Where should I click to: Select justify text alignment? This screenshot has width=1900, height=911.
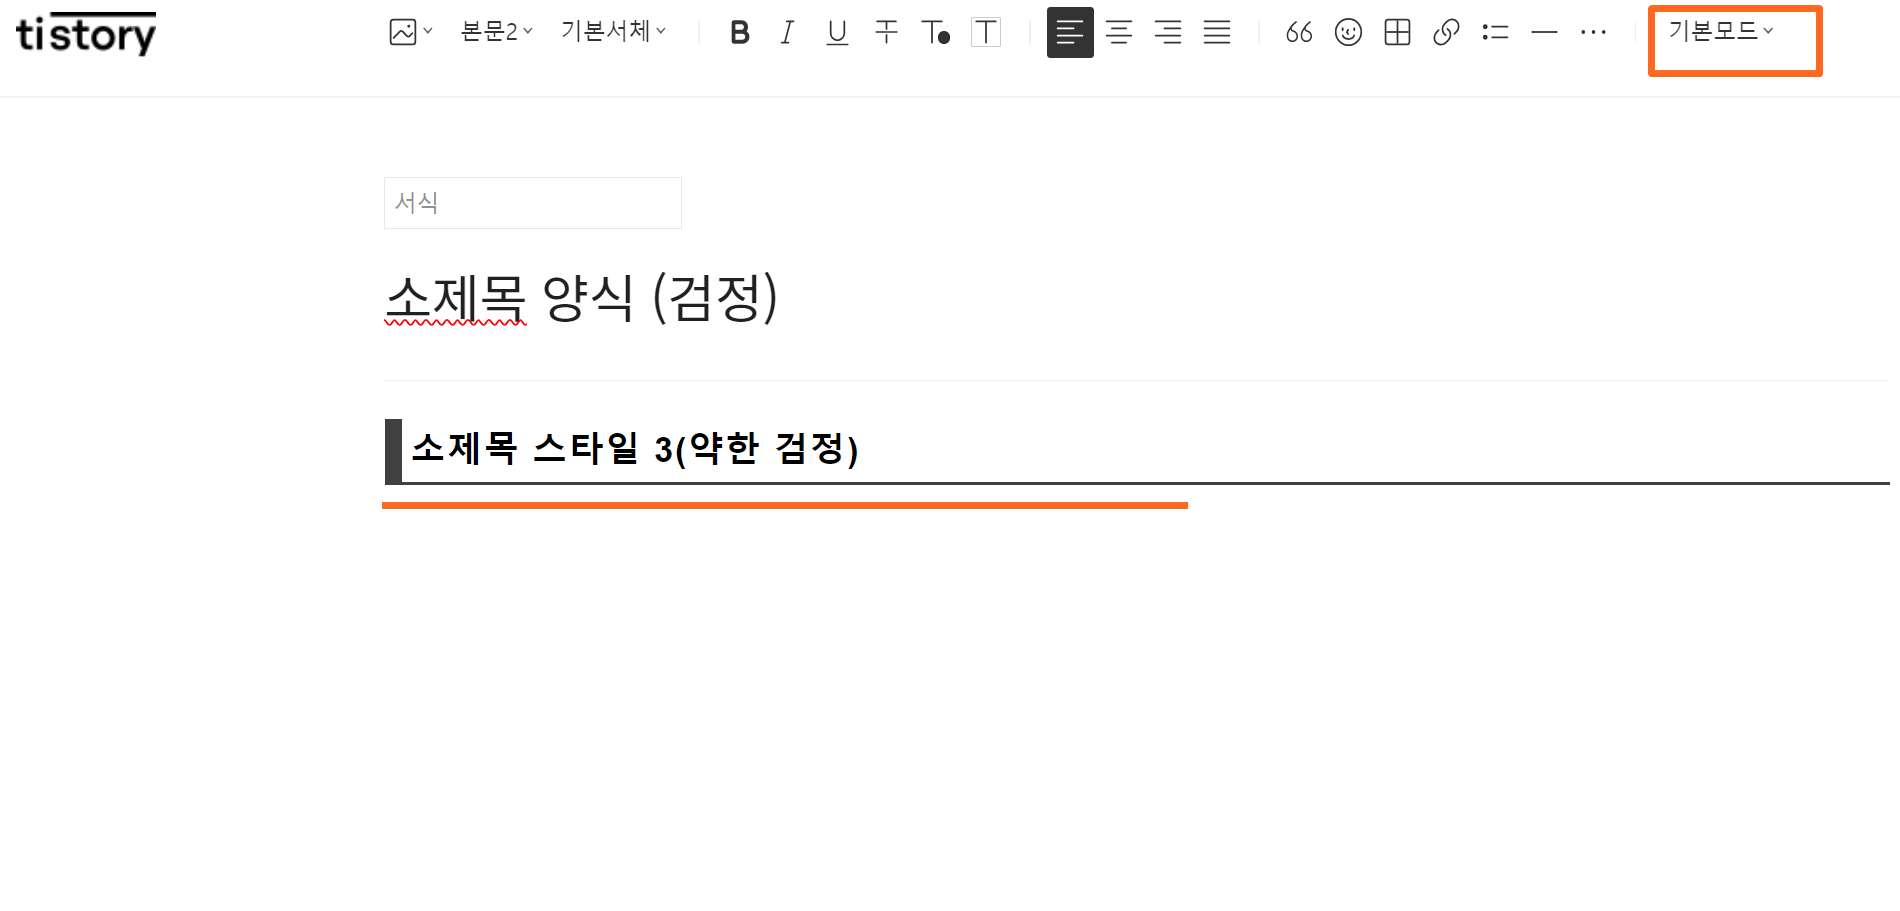tap(1217, 32)
